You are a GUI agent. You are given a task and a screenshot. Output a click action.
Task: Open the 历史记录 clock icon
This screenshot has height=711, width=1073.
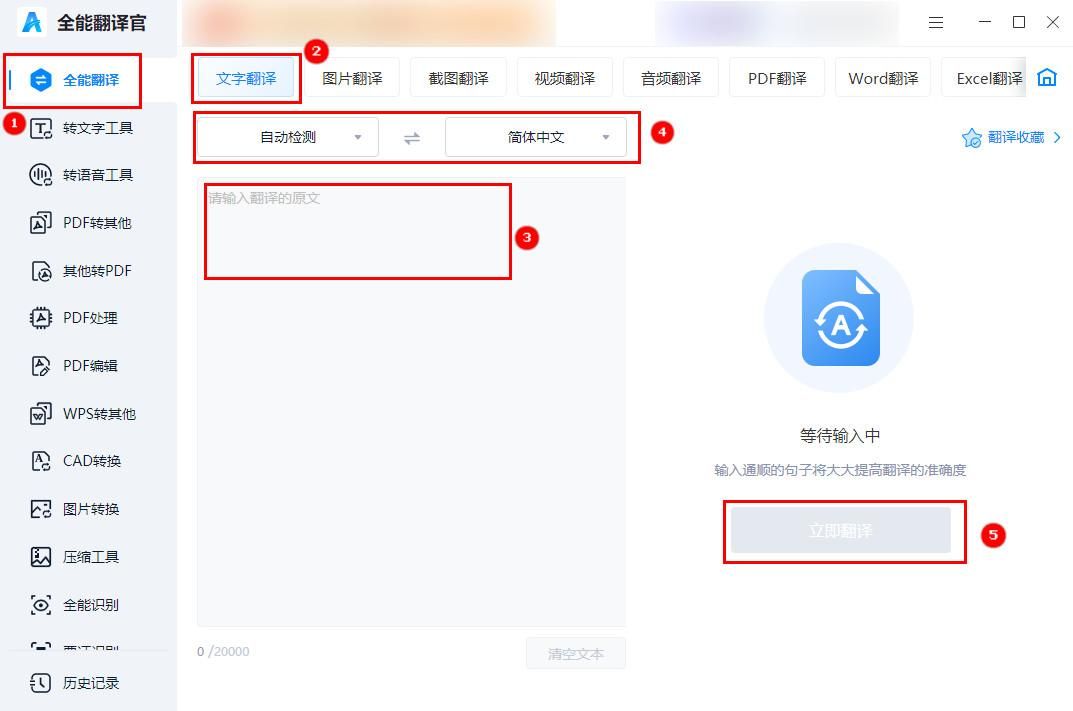[x=40, y=683]
